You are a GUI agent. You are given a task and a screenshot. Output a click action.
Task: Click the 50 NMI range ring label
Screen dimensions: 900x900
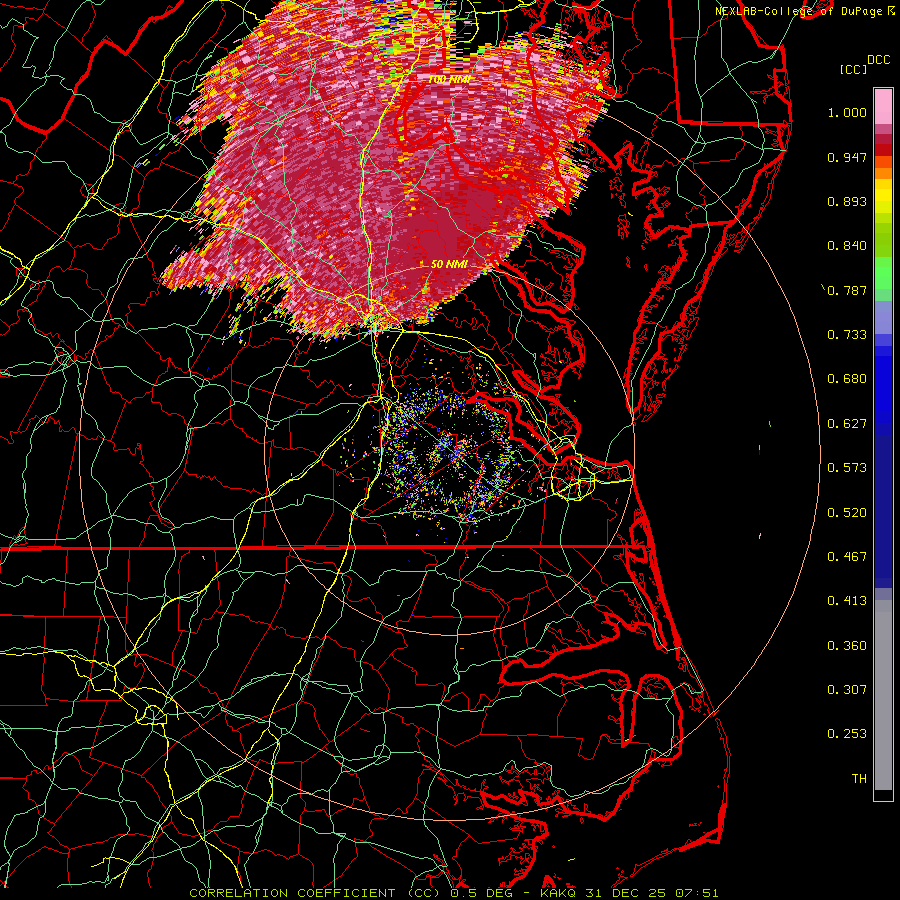(449, 264)
